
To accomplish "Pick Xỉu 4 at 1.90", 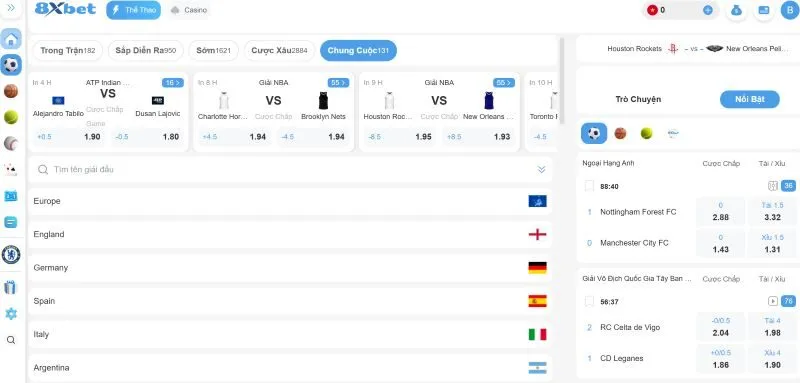I will [x=772, y=359].
